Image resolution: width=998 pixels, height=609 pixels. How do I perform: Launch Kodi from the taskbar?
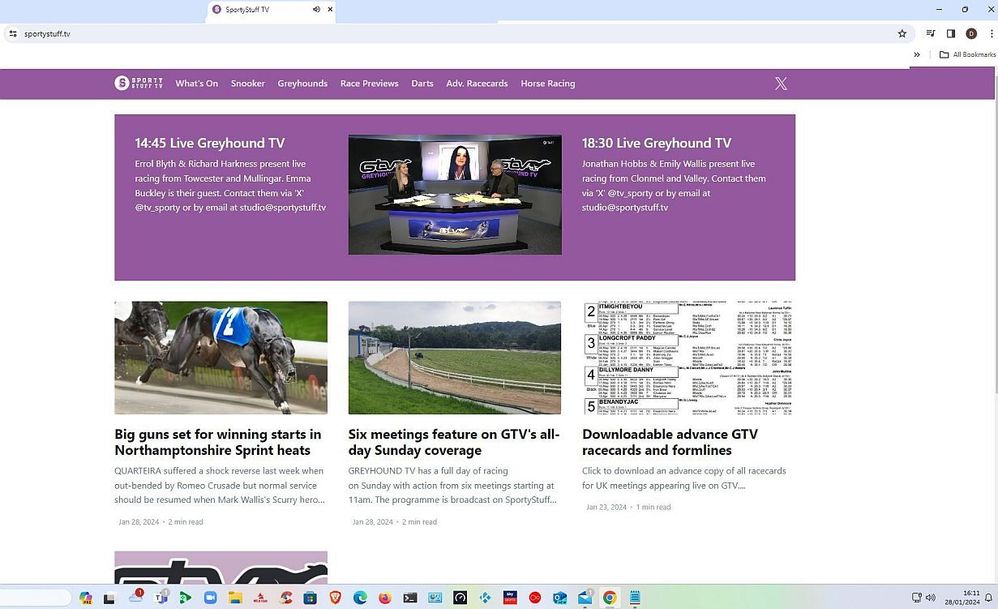click(x=485, y=598)
